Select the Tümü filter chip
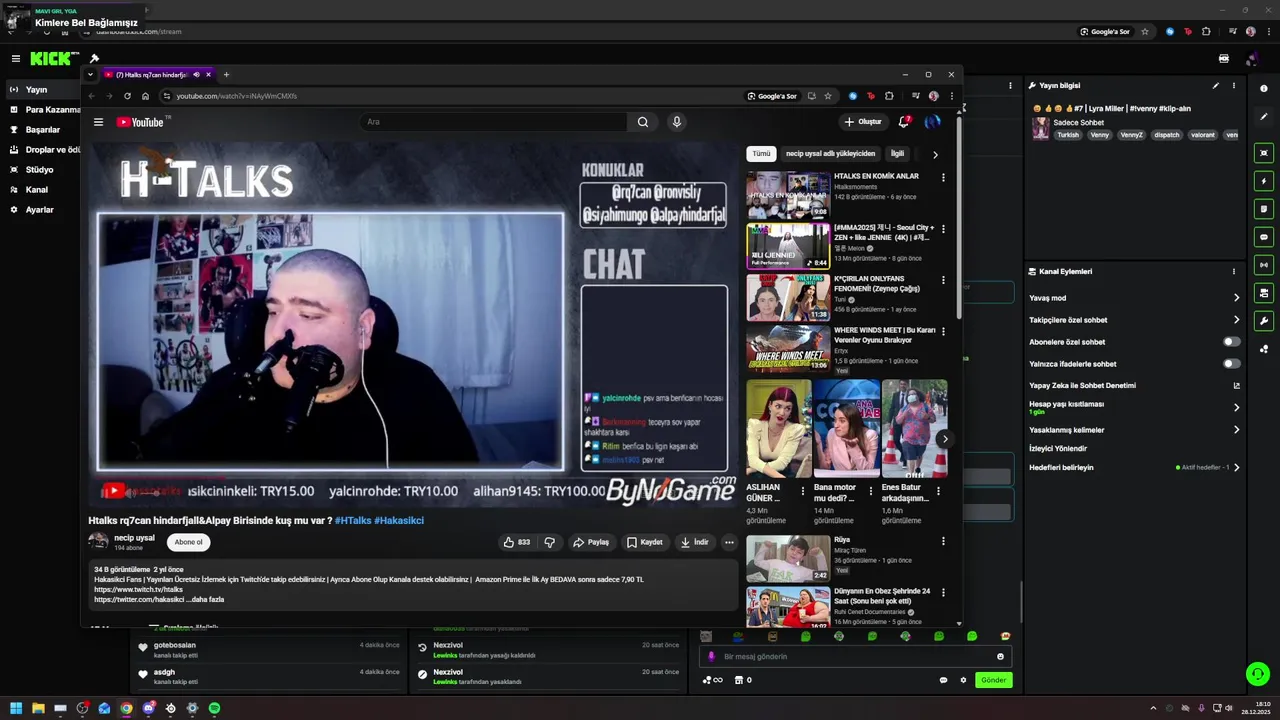1280x720 pixels. [762, 154]
